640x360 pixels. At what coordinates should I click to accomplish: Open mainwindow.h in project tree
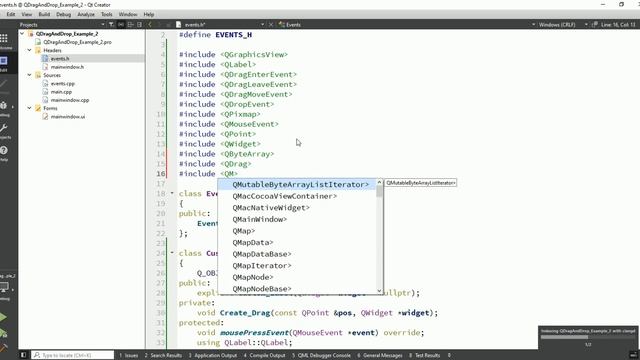tap(67, 67)
